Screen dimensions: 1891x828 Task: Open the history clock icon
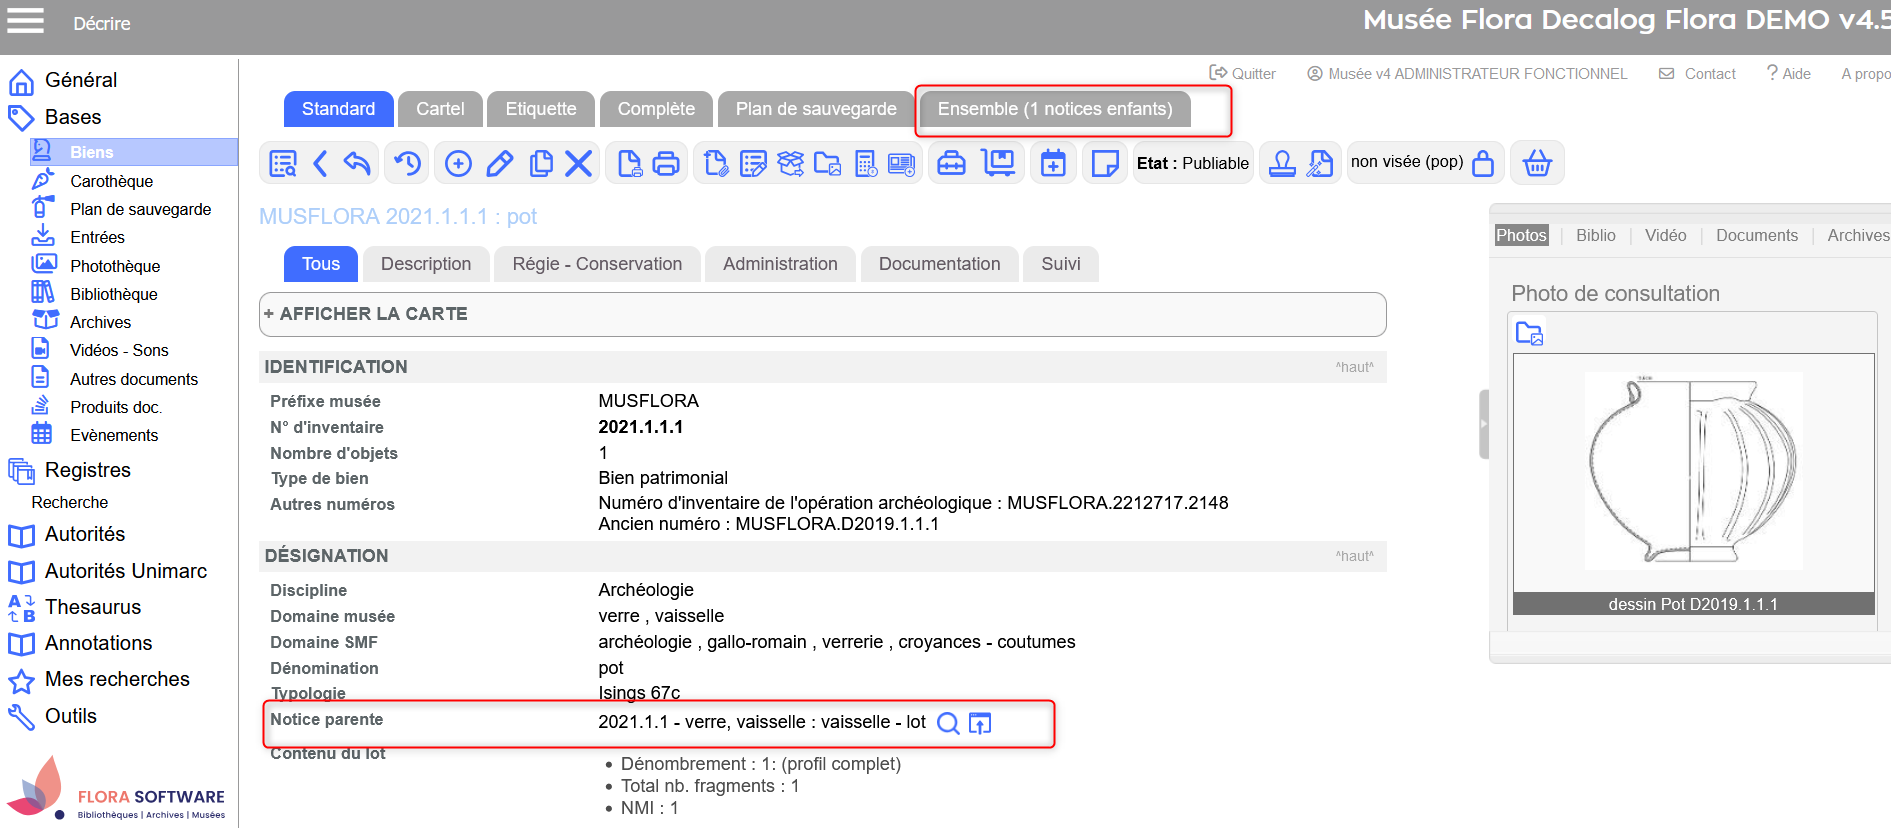tap(407, 163)
